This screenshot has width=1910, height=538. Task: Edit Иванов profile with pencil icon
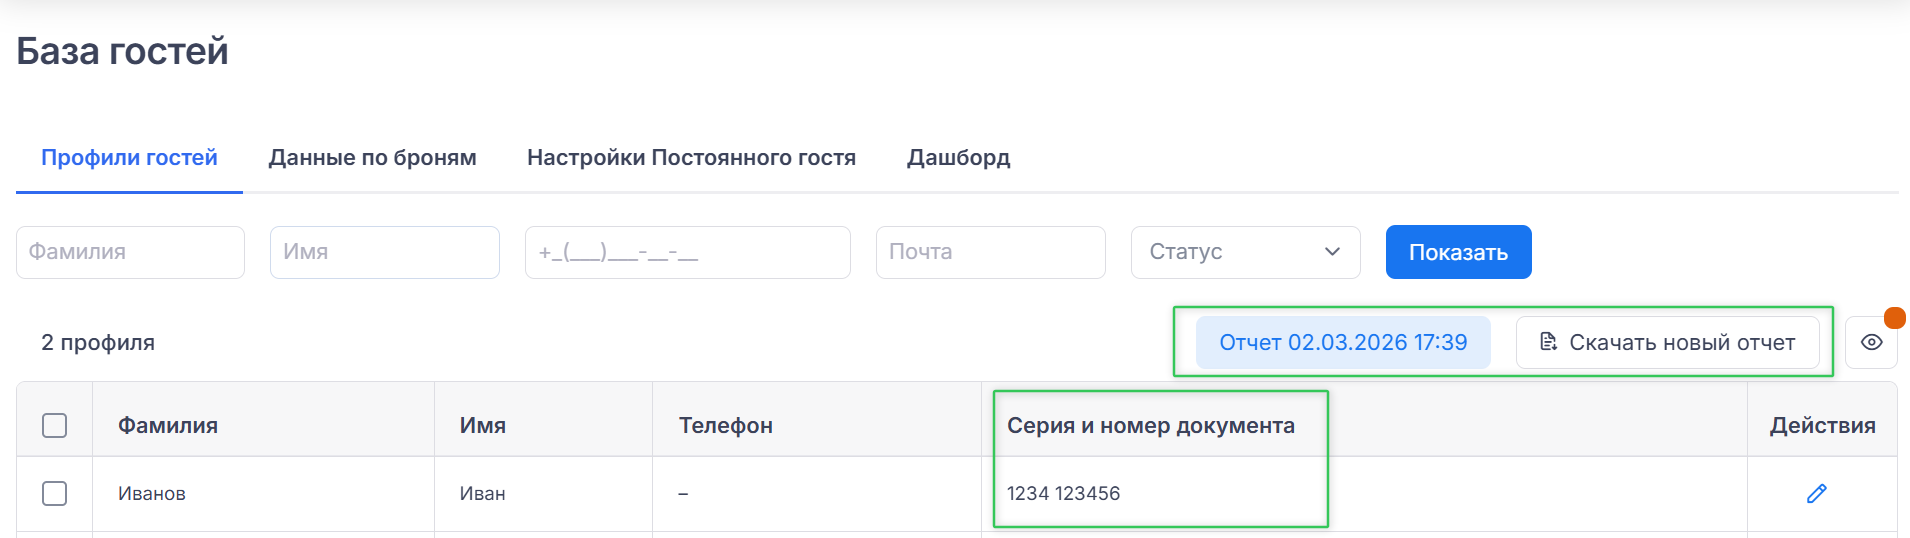[x=1816, y=493]
